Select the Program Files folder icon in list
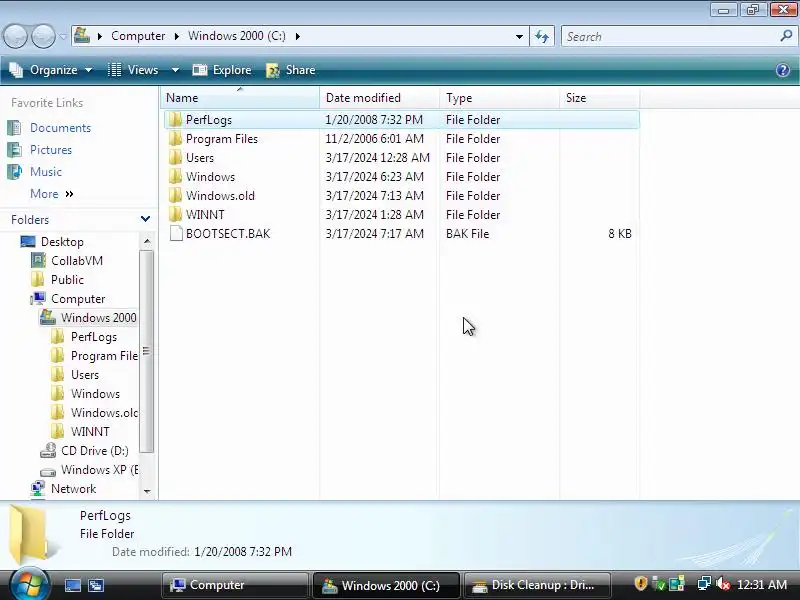The image size is (800, 600). tap(175, 139)
